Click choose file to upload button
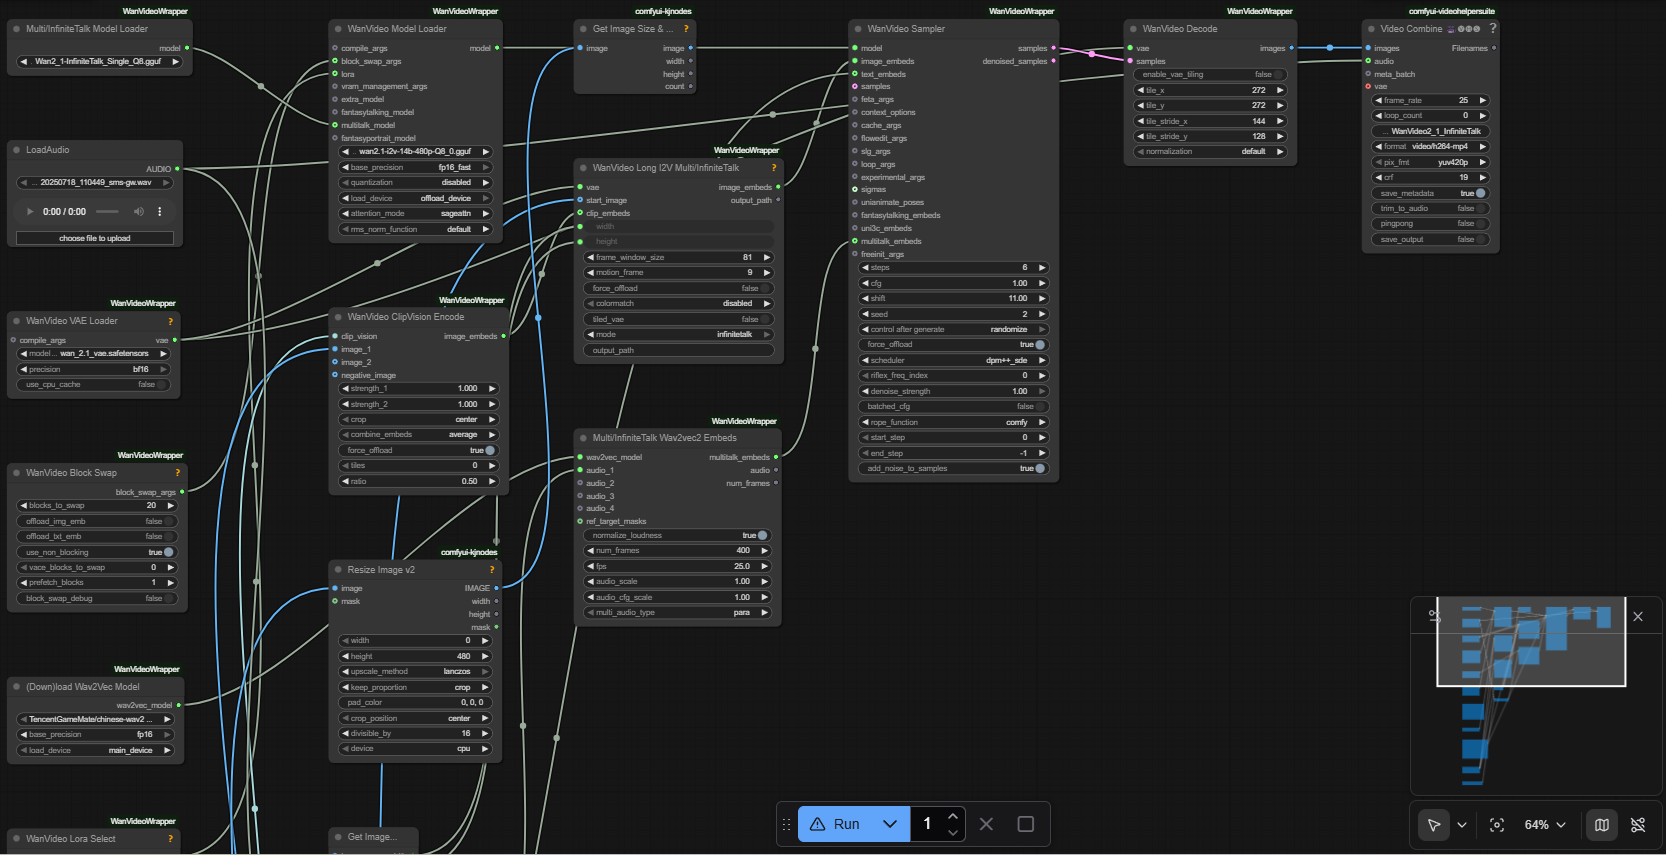 coord(95,238)
